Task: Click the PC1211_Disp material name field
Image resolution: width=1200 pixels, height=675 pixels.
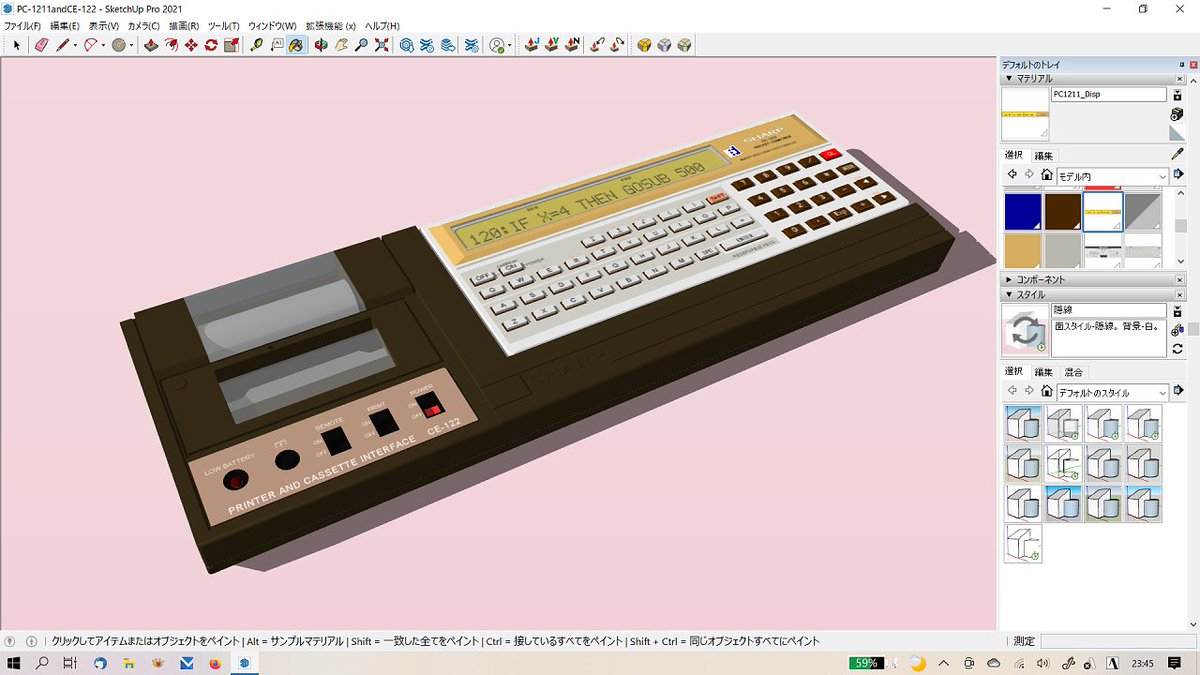Action: click(x=1108, y=94)
